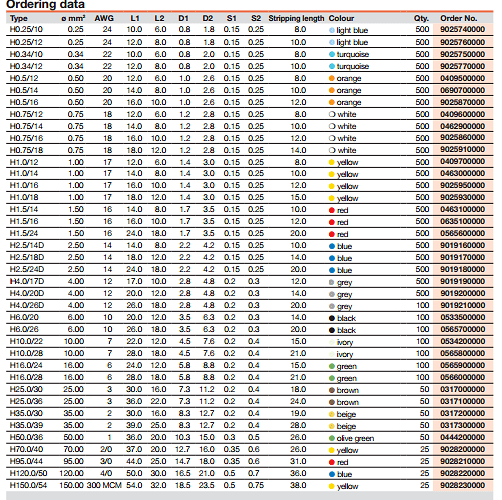This screenshot has height=500, width=502.
Task: Select type cell H1.0/16
Action: [x=24, y=185]
